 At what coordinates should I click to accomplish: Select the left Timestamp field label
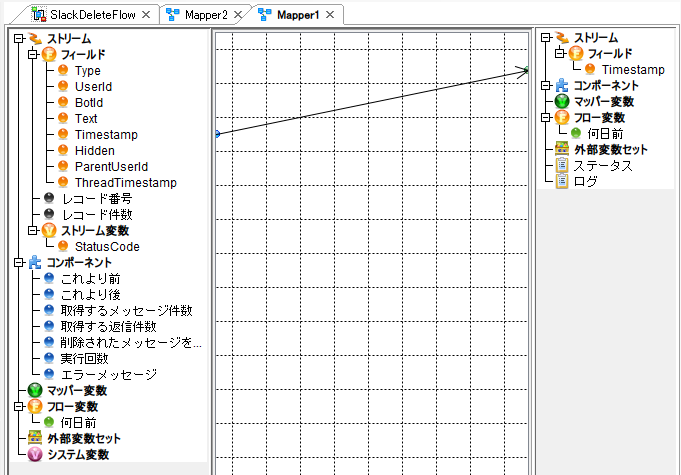(106, 135)
